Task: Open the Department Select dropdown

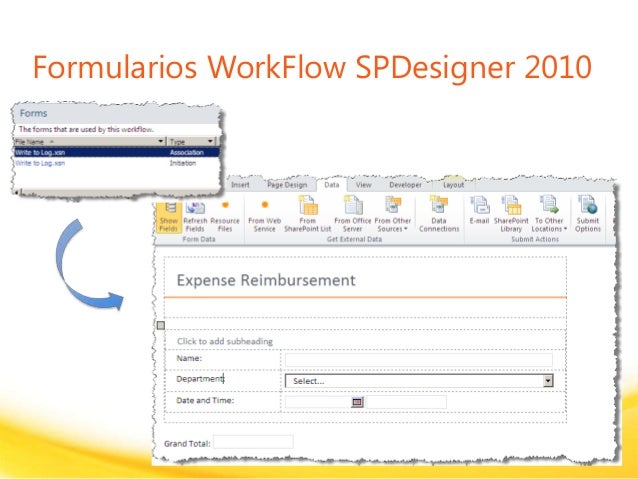Action: tap(419, 381)
